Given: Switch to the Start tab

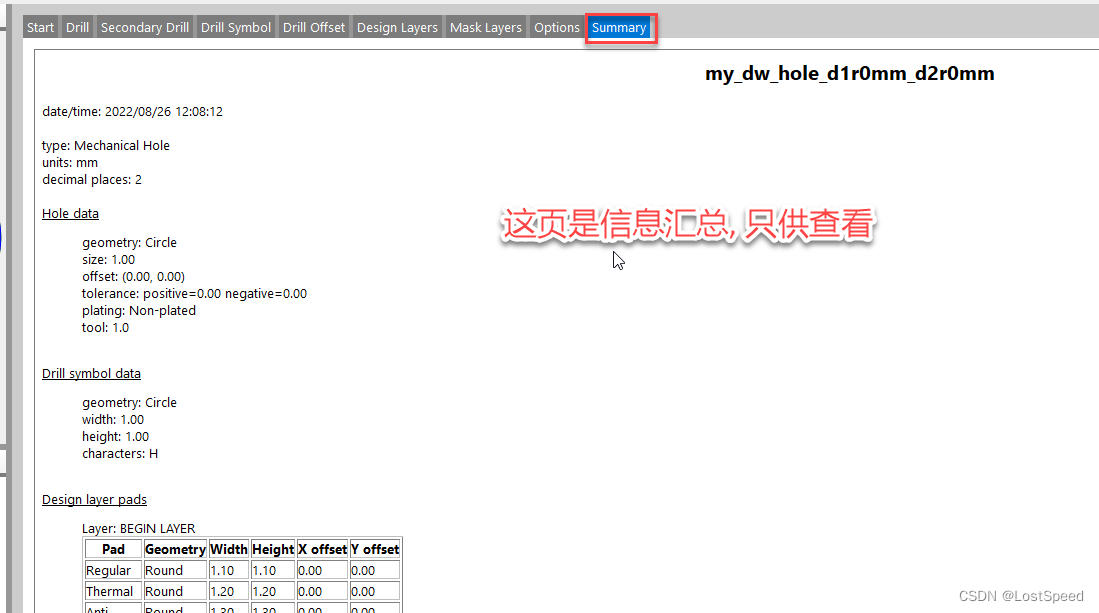Looking at the screenshot, I should (x=40, y=27).
